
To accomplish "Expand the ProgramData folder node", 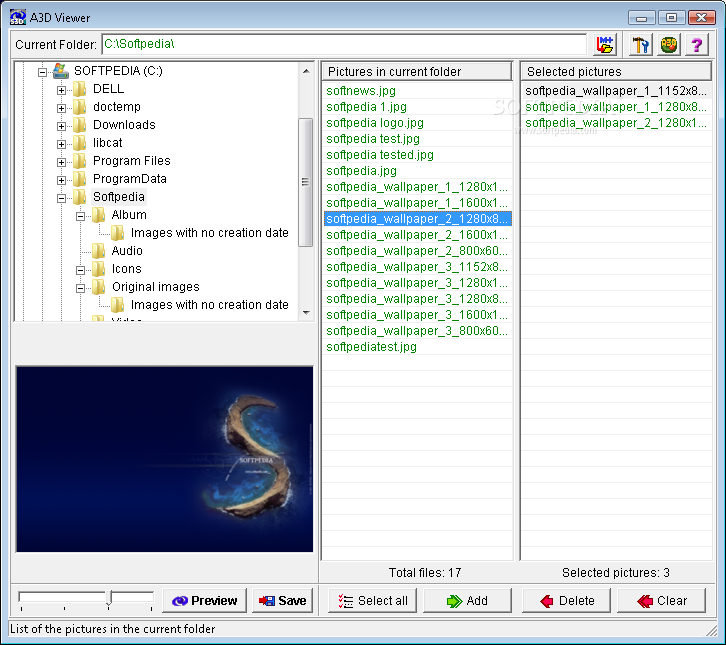I will pos(61,180).
